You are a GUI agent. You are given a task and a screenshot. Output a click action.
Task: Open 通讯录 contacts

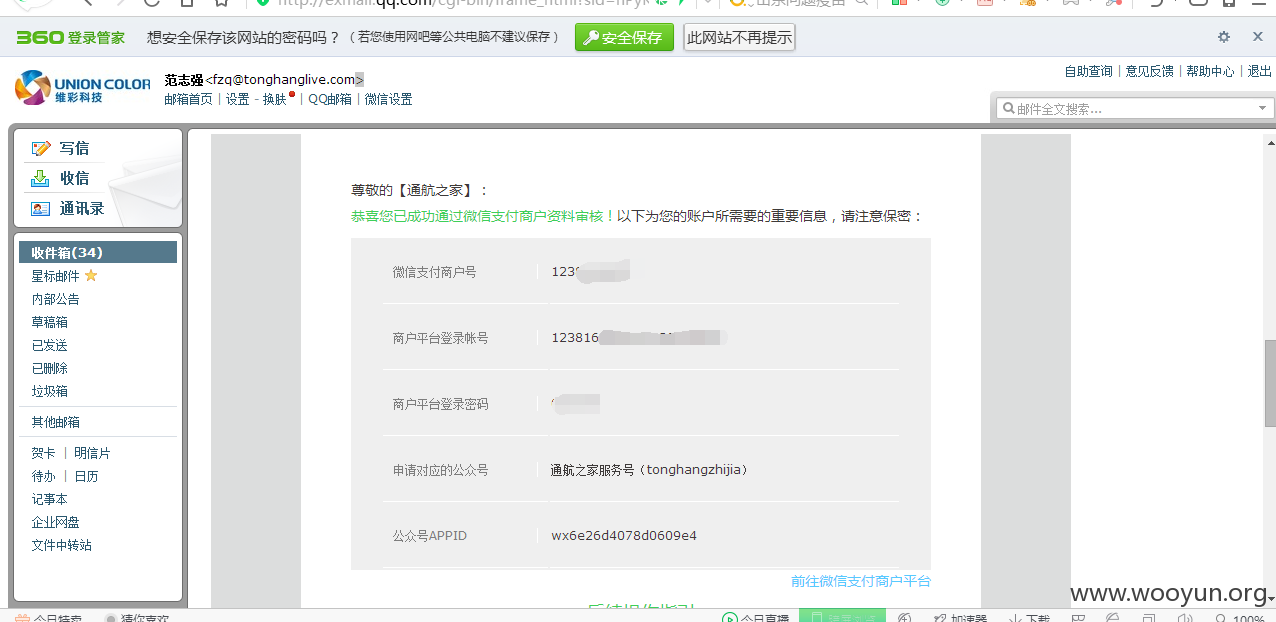click(82, 208)
